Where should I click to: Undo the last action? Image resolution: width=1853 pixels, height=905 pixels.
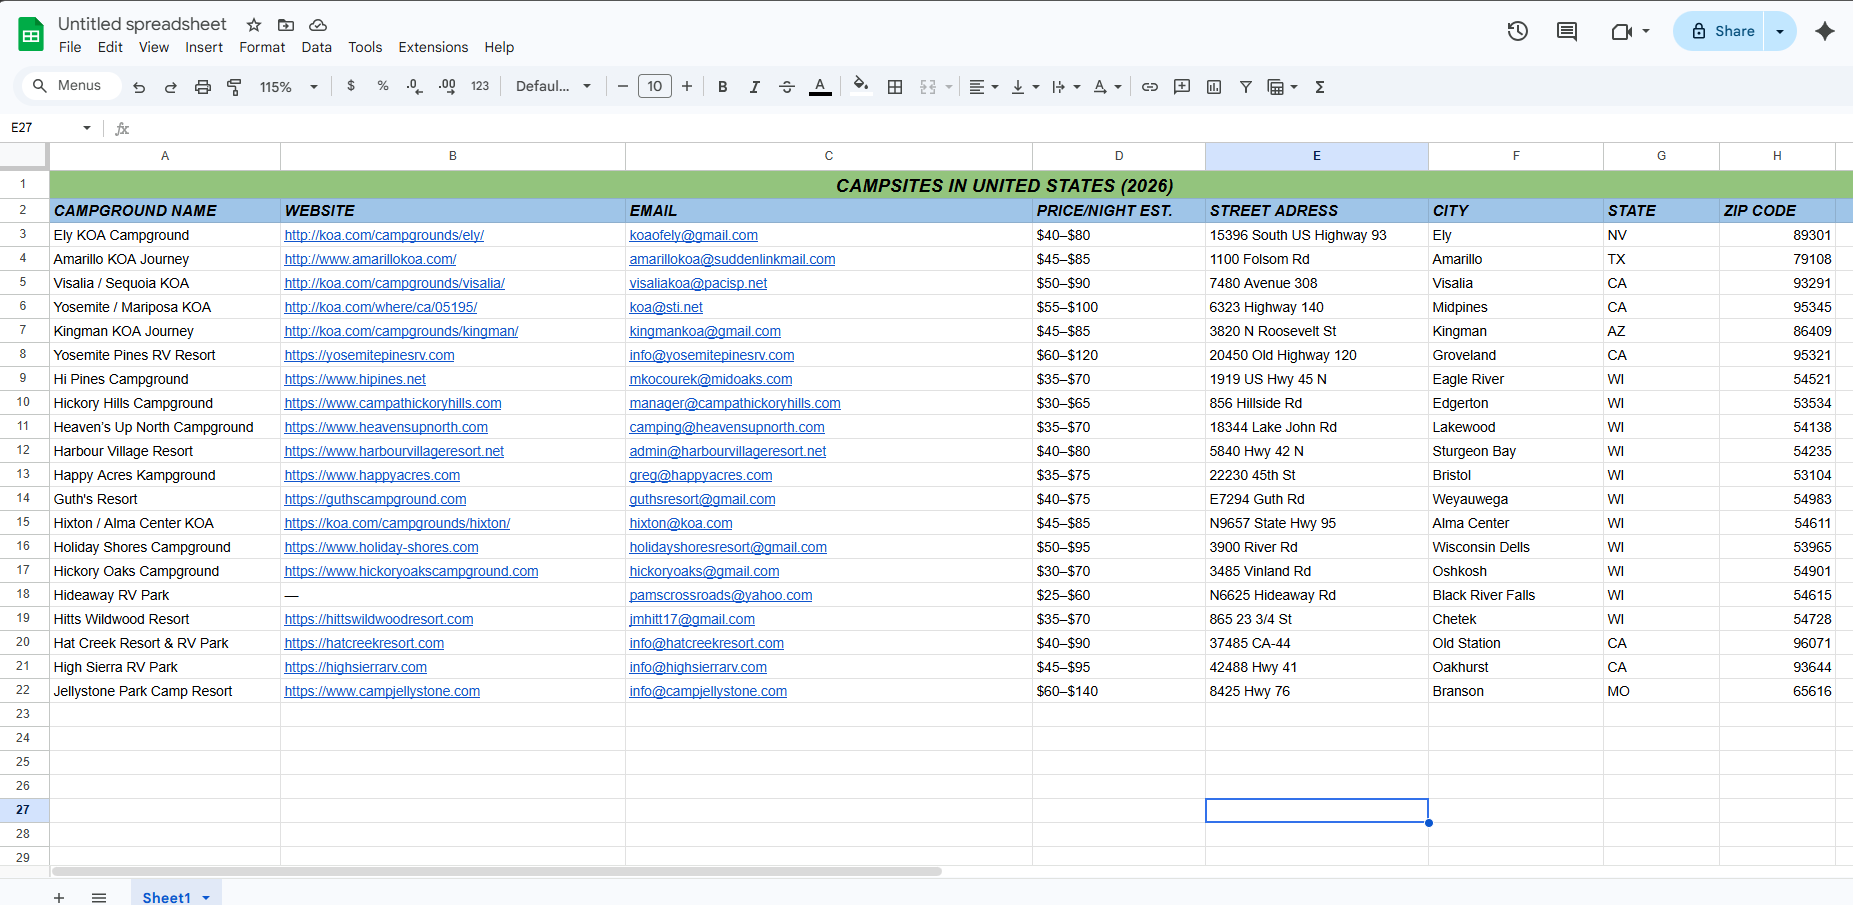139,87
